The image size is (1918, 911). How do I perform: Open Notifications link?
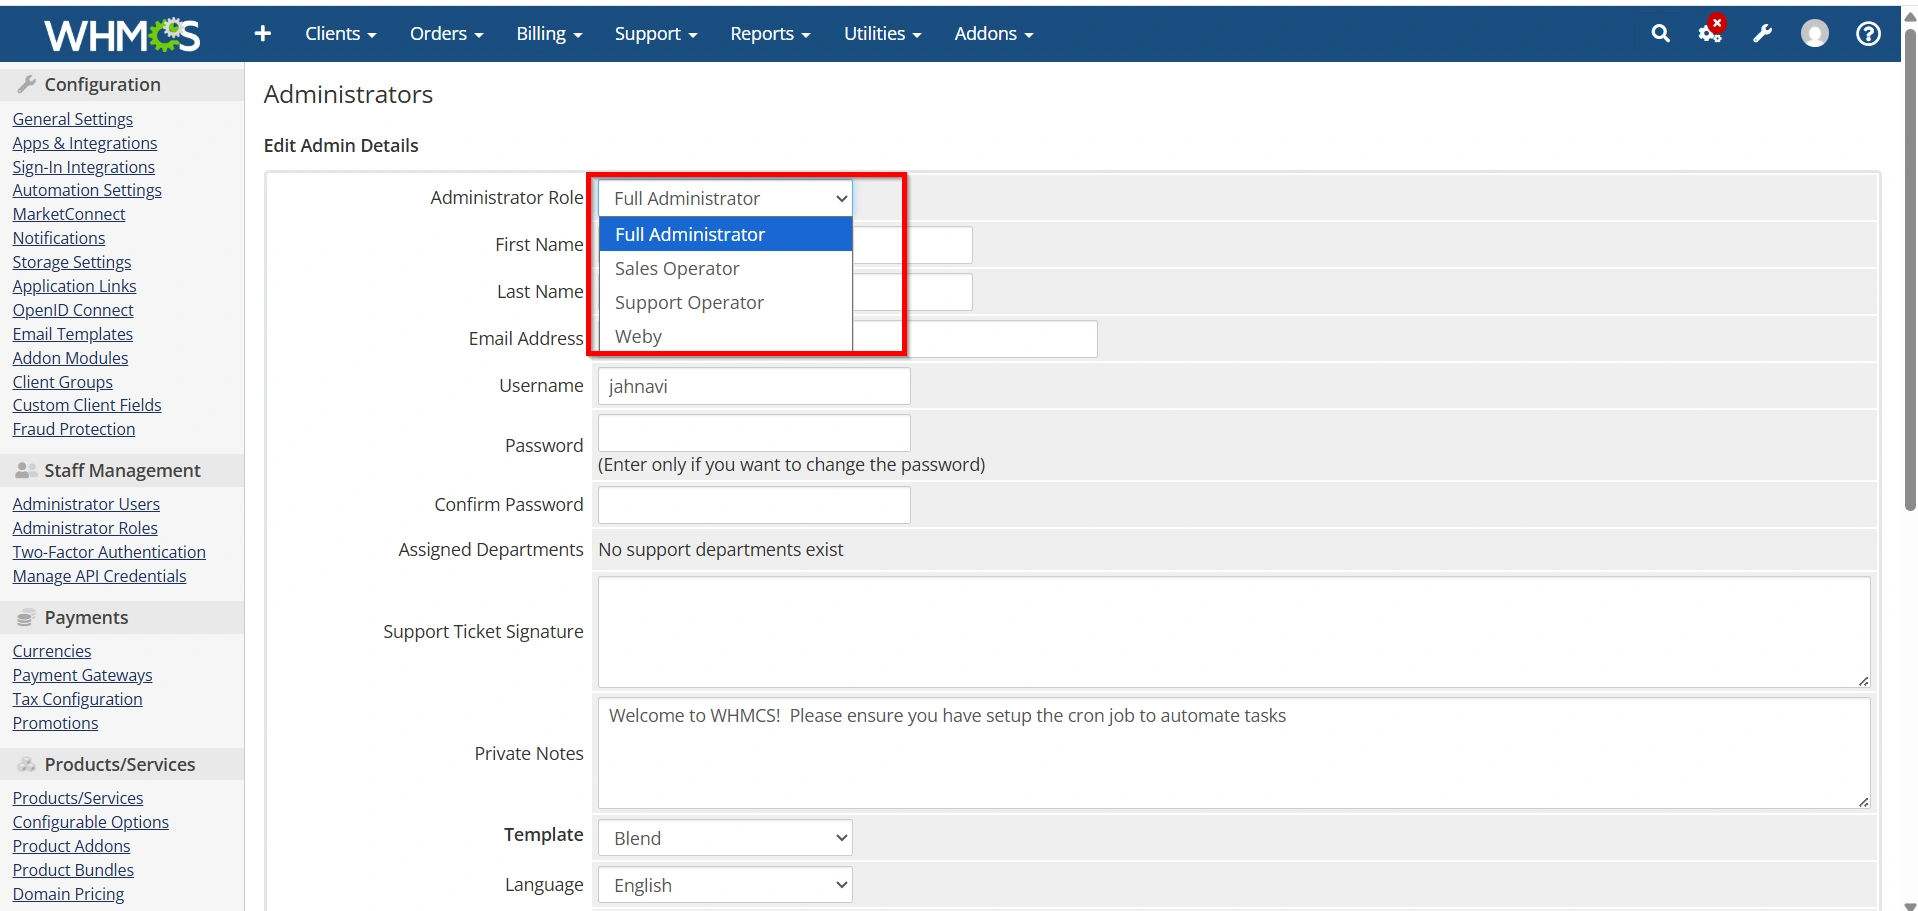click(58, 238)
